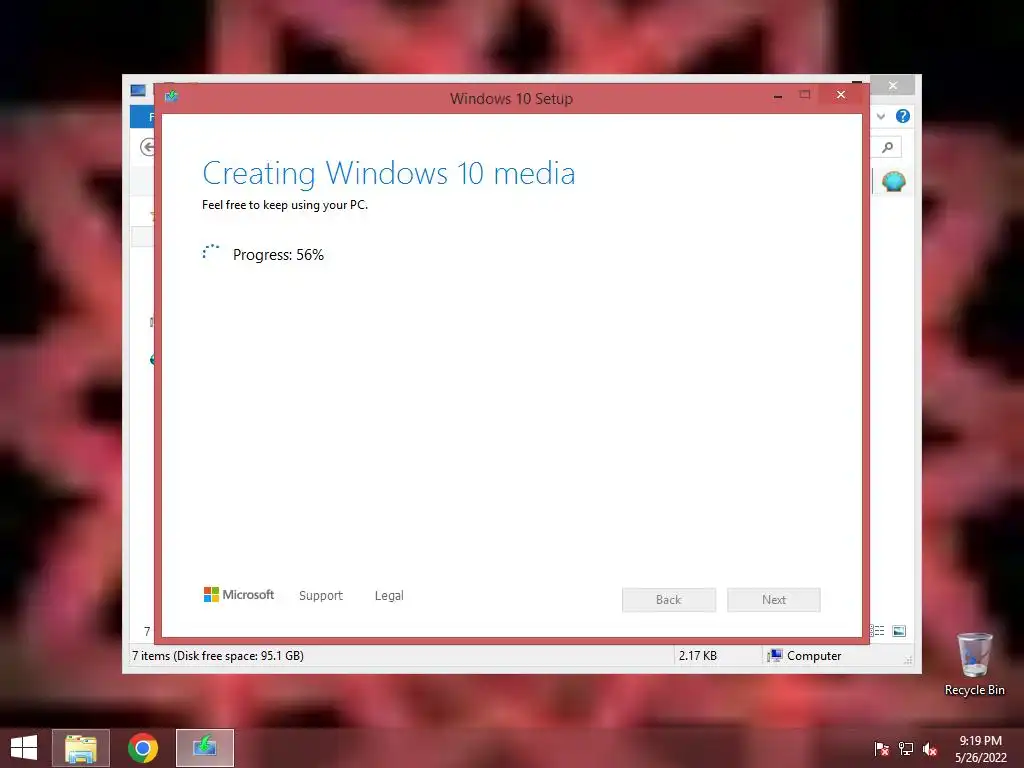This screenshot has width=1024, height=768.
Task: Open the Support link
Action: pos(321,596)
